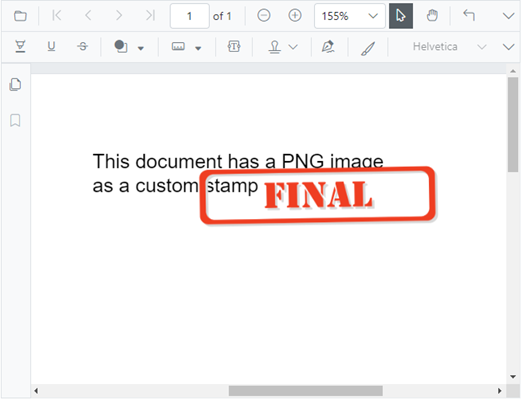The height and width of the screenshot is (400, 523).
Task: Open the Helvetica font dropdown
Action: point(450,47)
